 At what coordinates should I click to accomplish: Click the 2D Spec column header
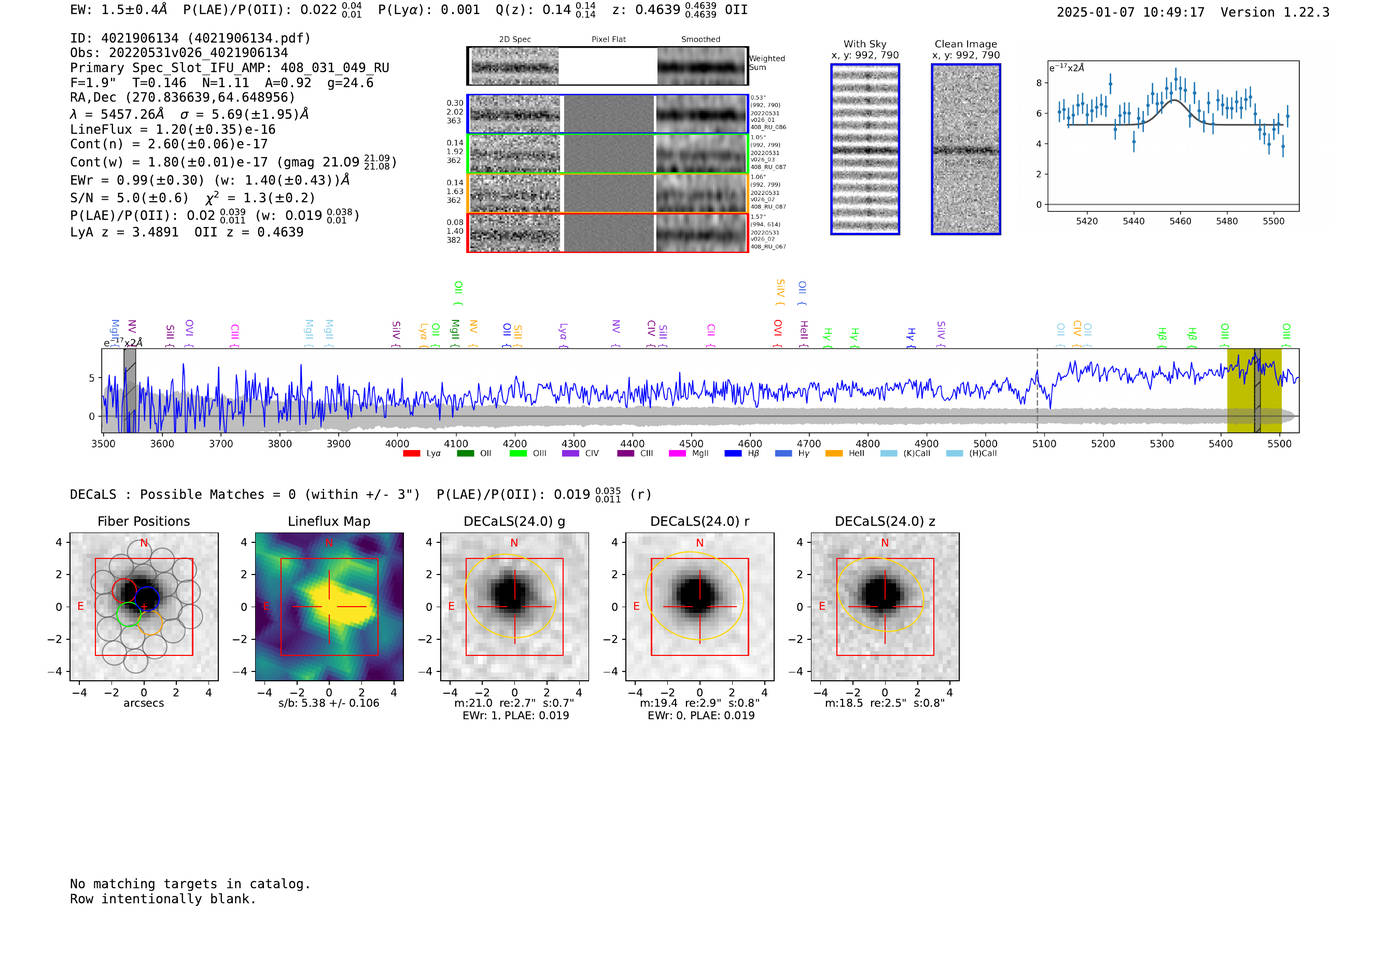[x=515, y=40]
